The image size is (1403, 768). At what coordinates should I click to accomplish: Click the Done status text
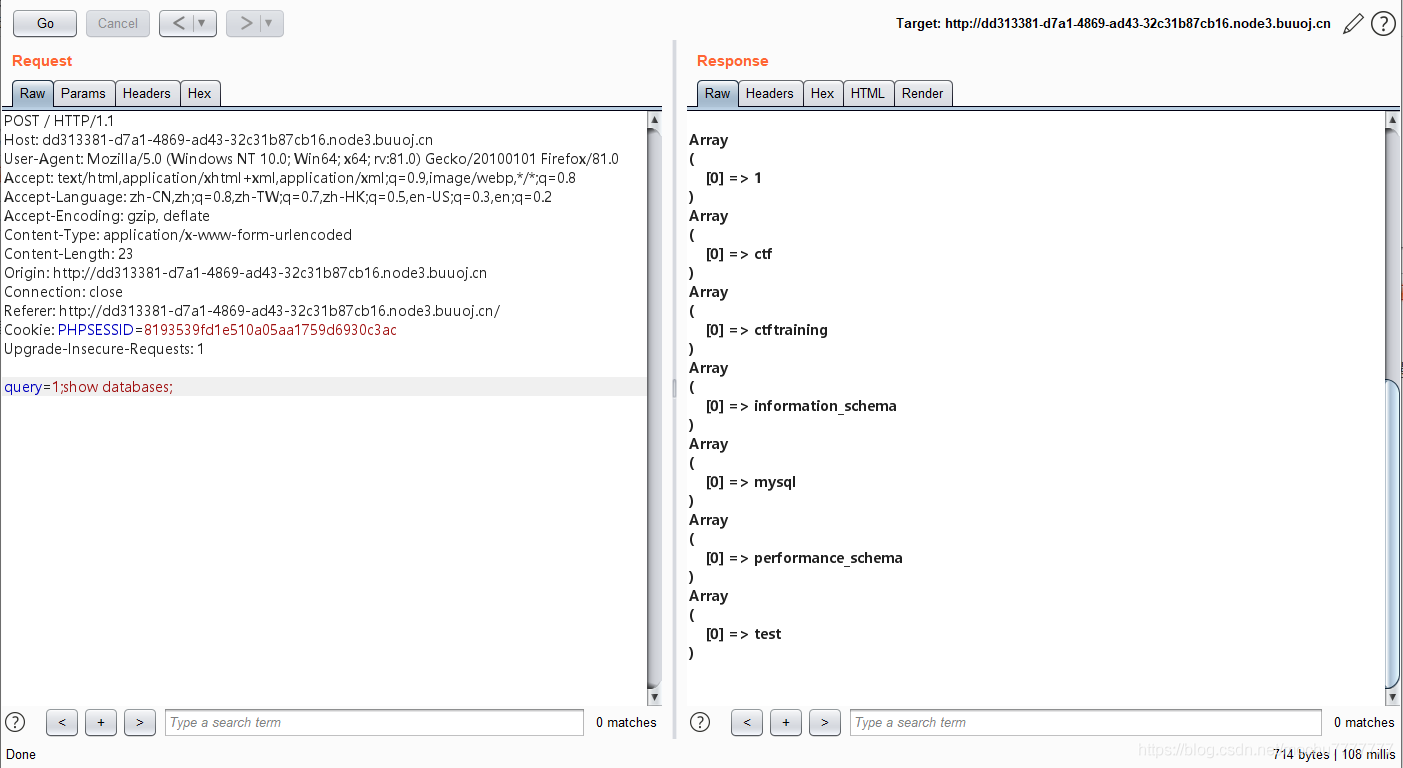pos(21,754)
